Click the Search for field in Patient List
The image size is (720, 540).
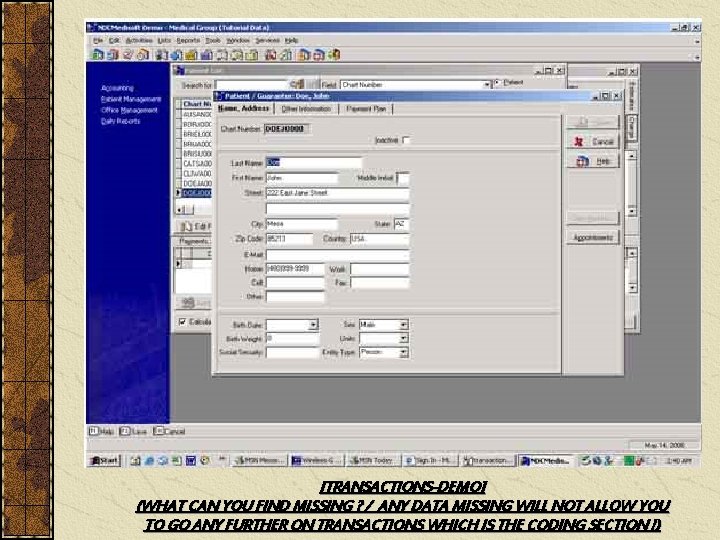[x=252, y=85]
